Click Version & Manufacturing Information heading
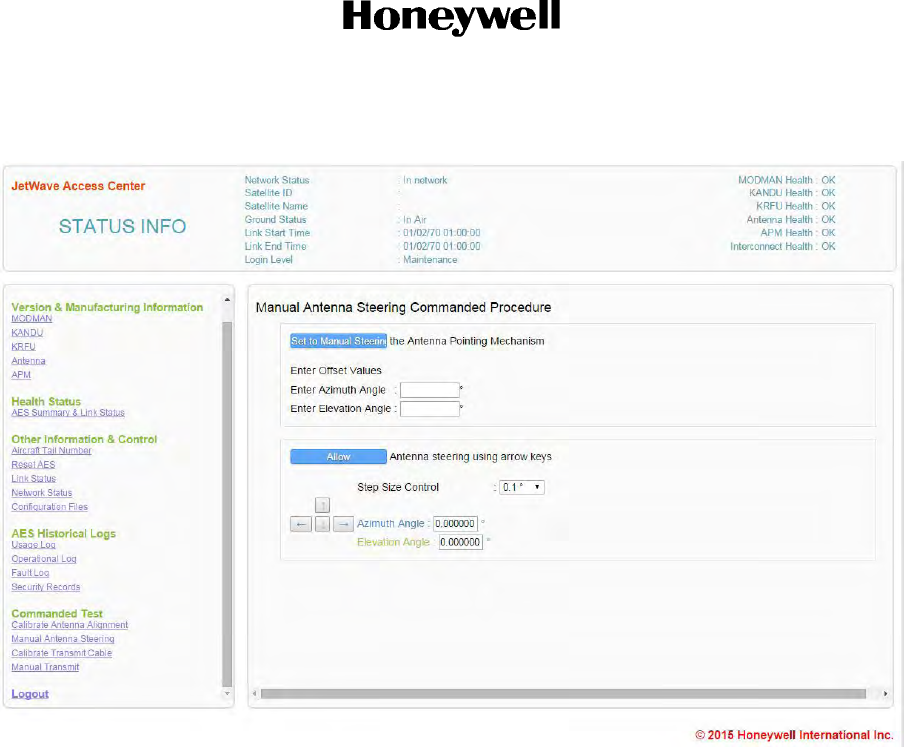The image size is (904, 747). coord(107,307)
